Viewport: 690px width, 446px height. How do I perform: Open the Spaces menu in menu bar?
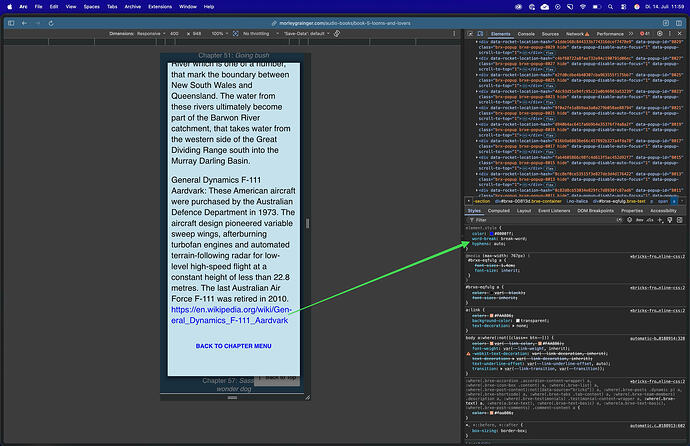[92, 7]
